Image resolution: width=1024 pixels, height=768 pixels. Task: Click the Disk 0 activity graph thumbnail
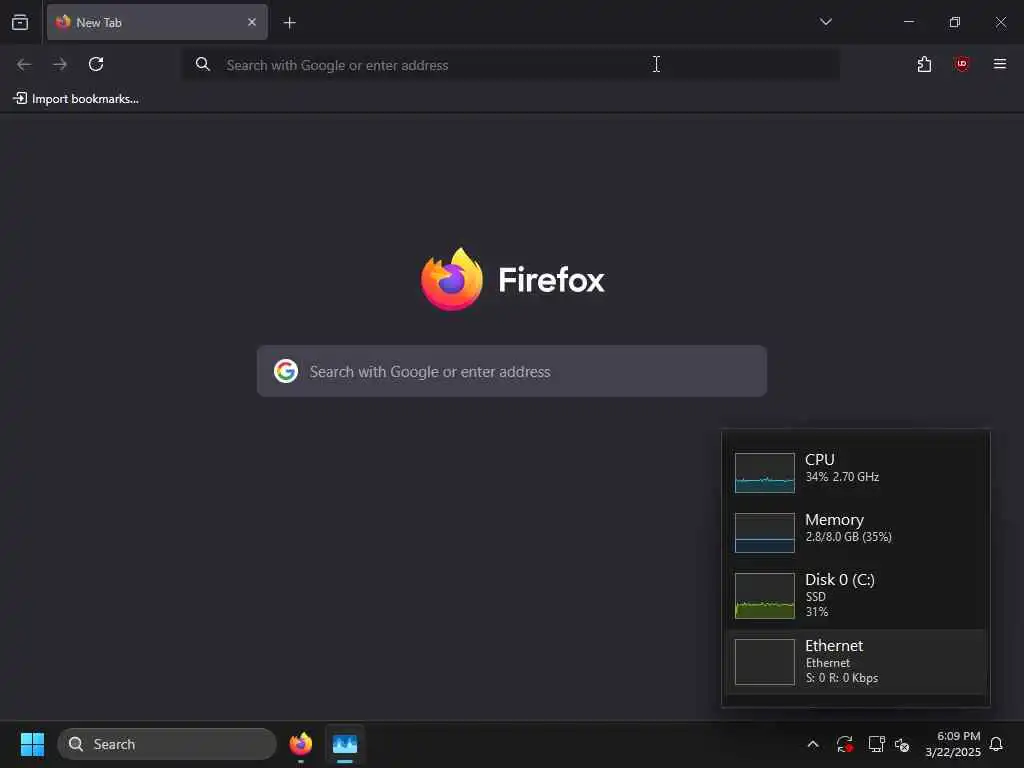tap(765, 596)
